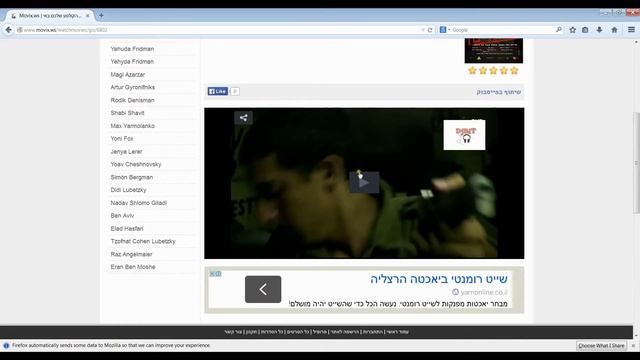
Task: Click Choose What I Share button
Action: [x=601, y=346]
